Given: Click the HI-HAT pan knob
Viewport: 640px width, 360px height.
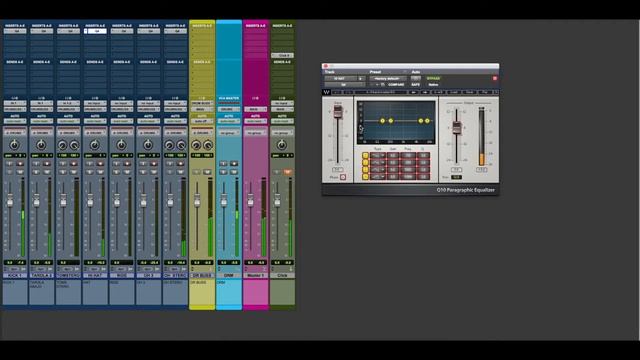Looking at the screenshot, I should 95,144.
